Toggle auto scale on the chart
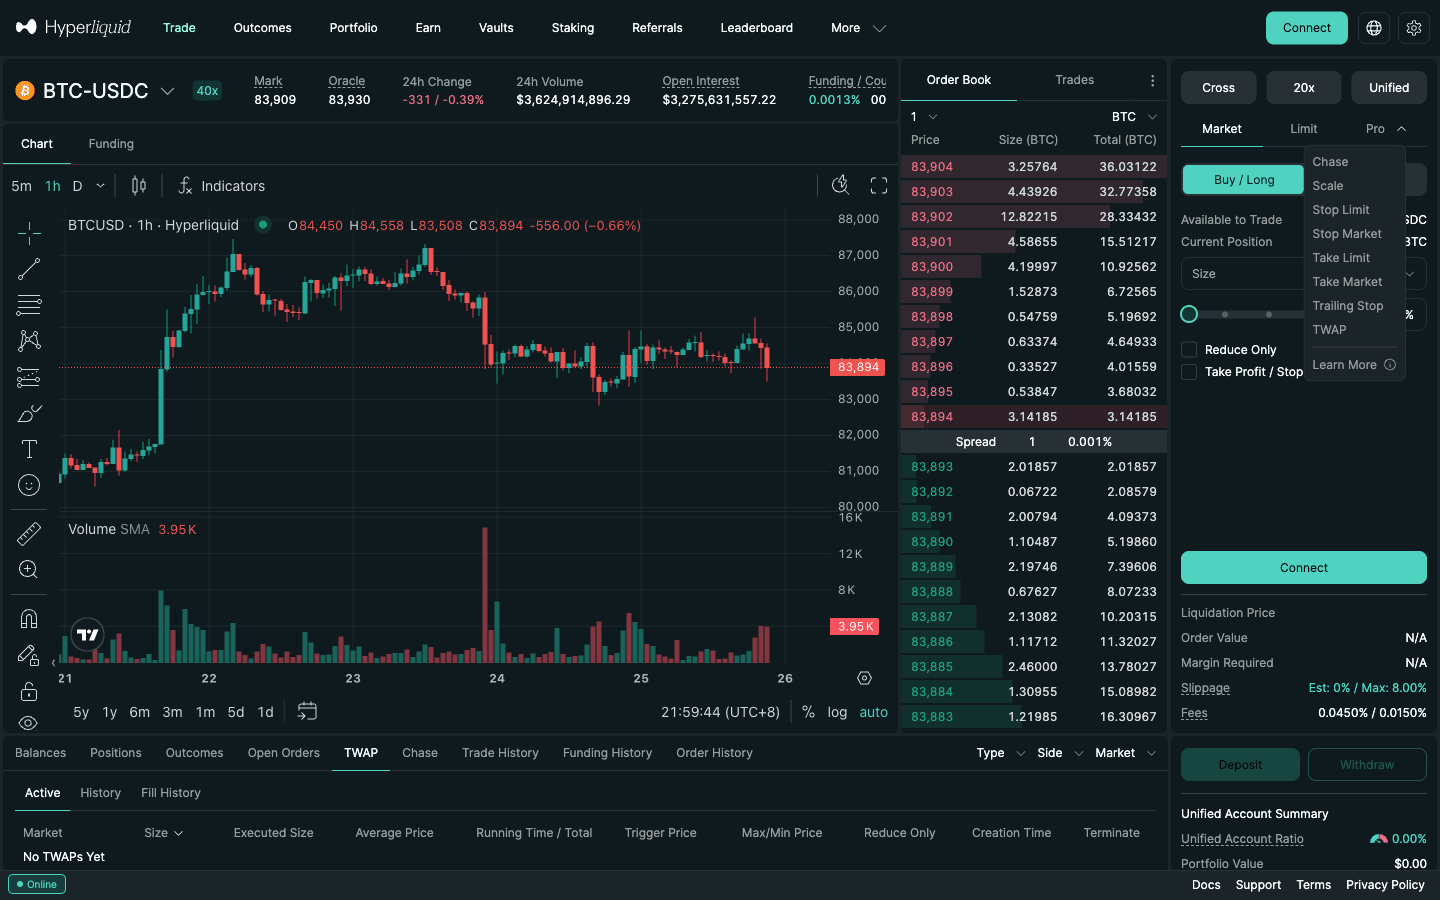Screen dimensions: 1440x900 874,712
